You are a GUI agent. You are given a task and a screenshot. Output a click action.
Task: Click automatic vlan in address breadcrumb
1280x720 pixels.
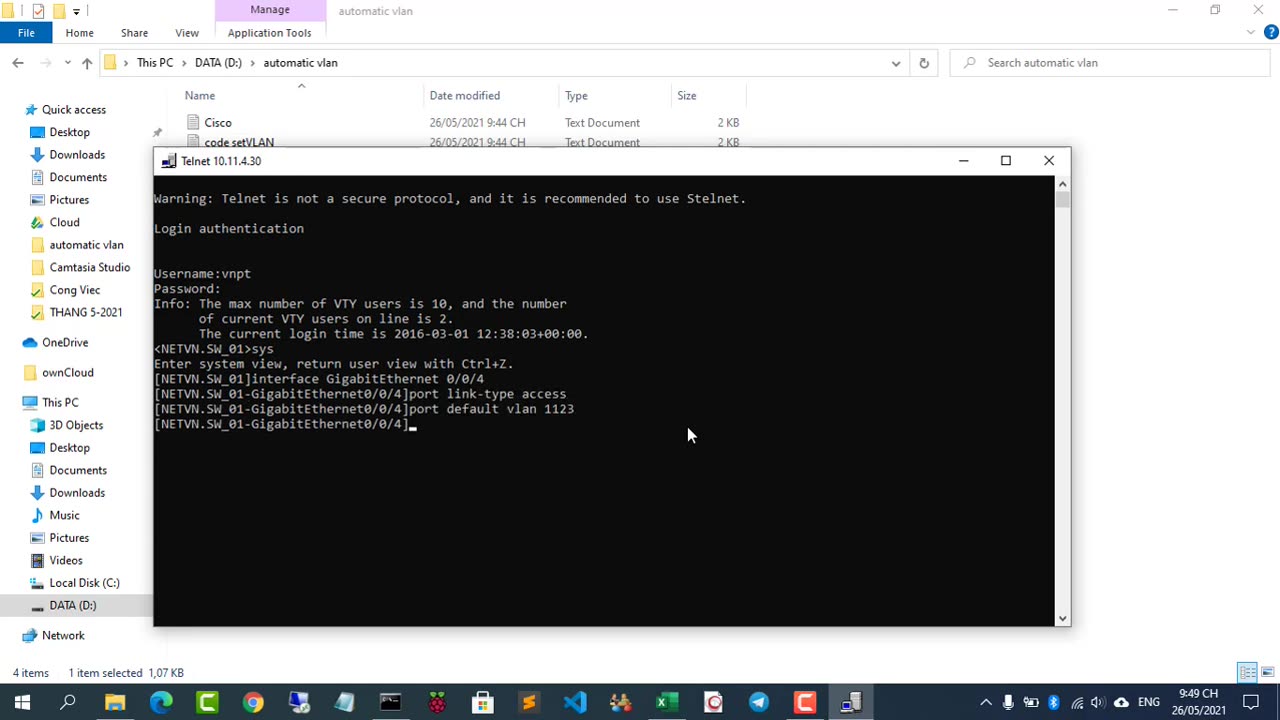tap(300, 63)
